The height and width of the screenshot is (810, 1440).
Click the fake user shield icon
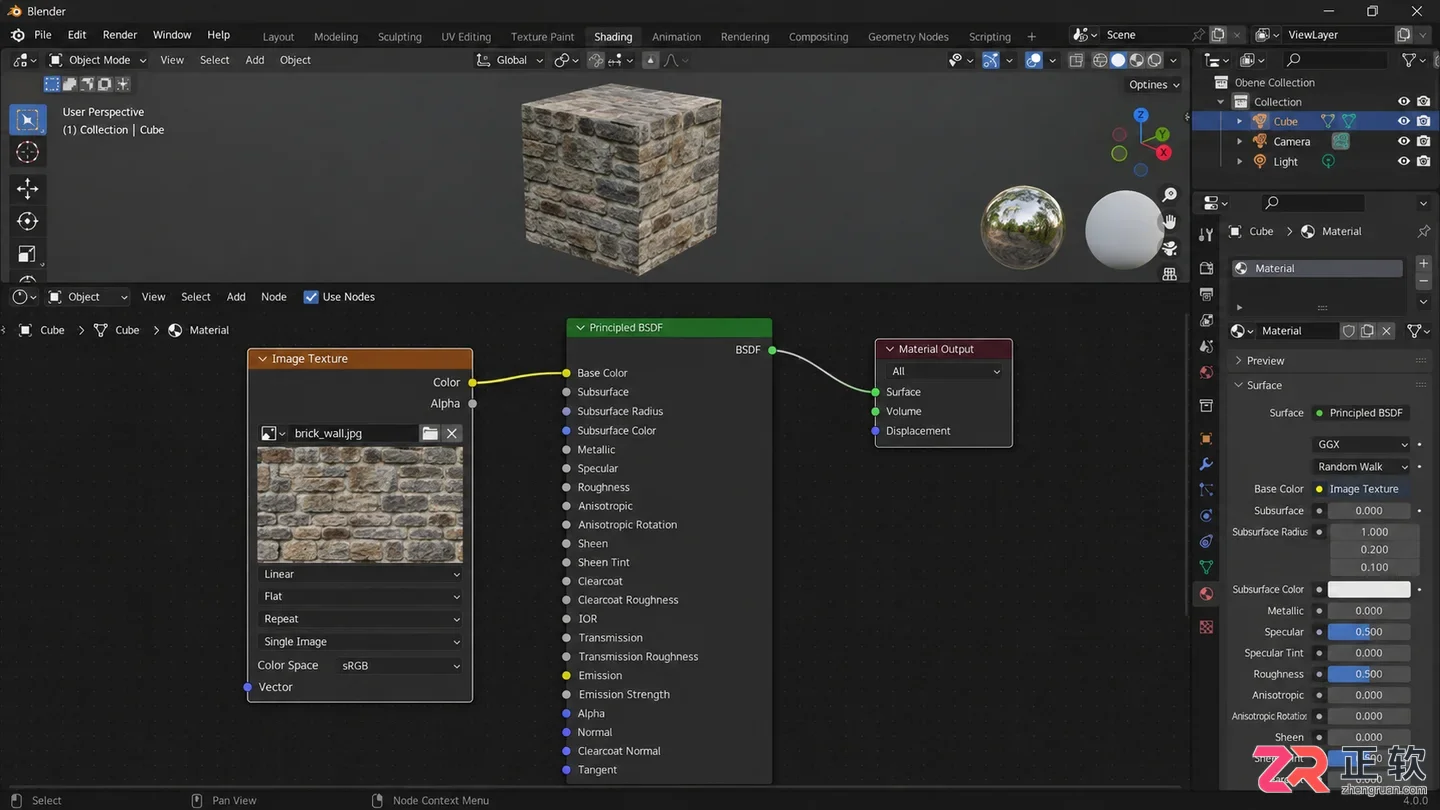[1348, 331]
